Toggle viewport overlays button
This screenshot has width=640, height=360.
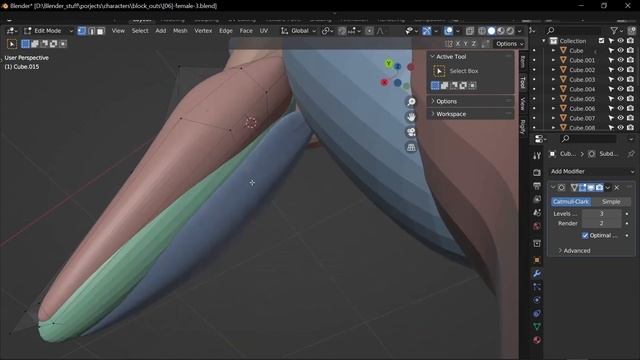(x=448, y=31)
